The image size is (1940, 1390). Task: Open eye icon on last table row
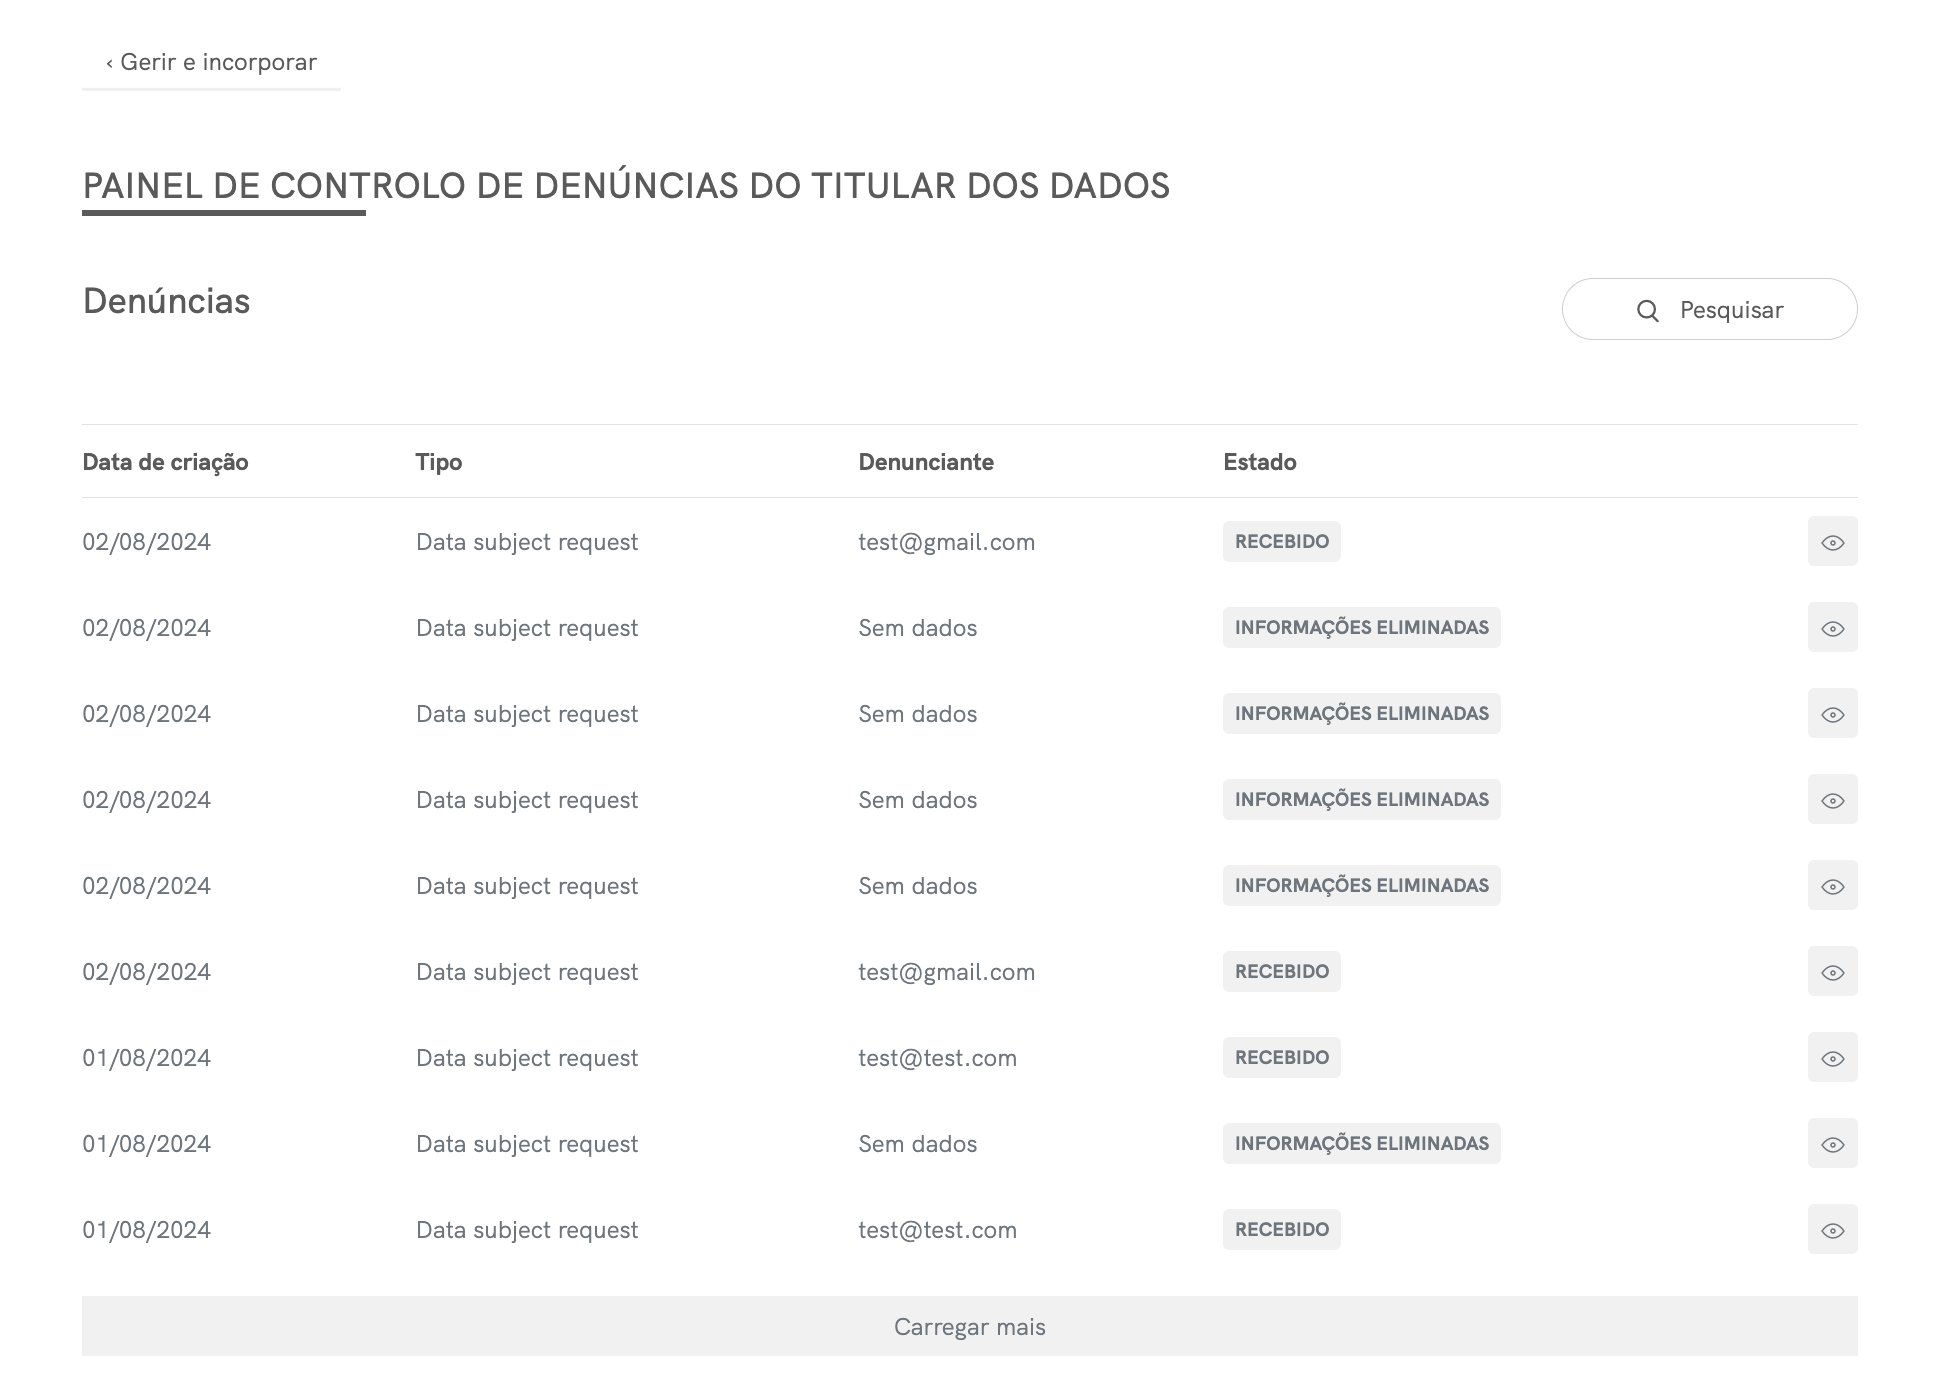click(x=1832, y=1230)
